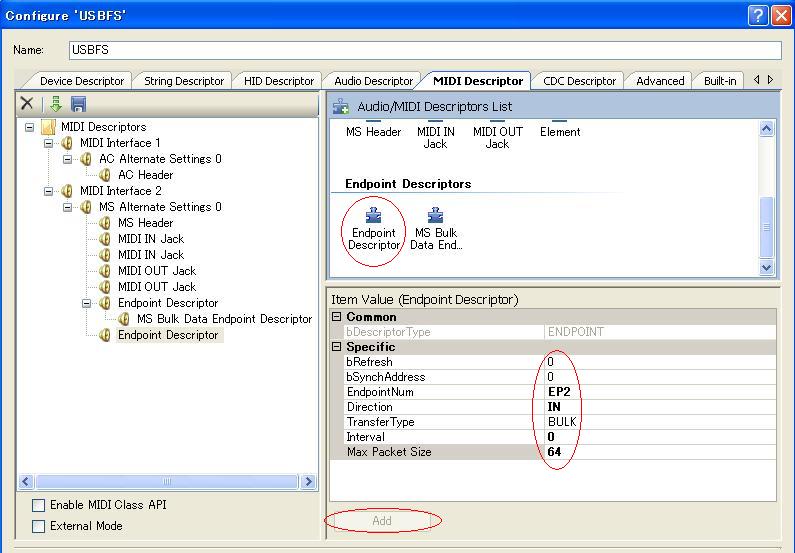Collapse MS Alternate Settings 0 node
795x553 pixels.
pos(67,207)
